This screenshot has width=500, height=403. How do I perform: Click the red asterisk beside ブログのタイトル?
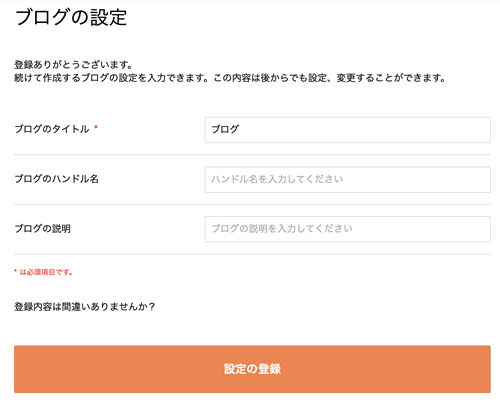click(x=96, y=127)
